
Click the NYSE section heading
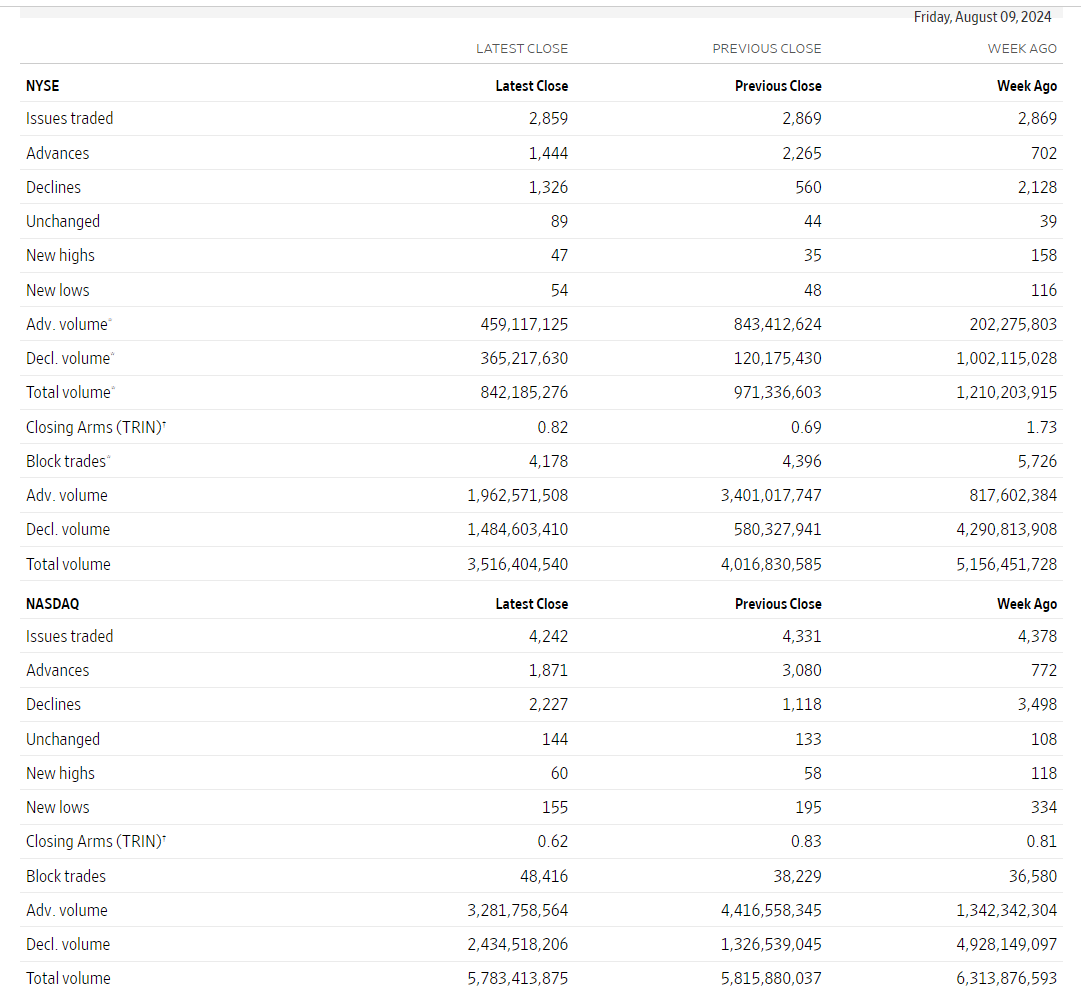43,86
